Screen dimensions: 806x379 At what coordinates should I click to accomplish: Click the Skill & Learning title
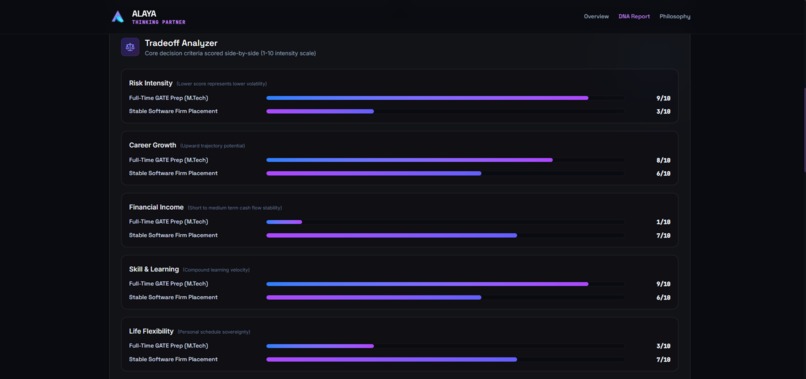pyautogui.click(x=154, y=269)
